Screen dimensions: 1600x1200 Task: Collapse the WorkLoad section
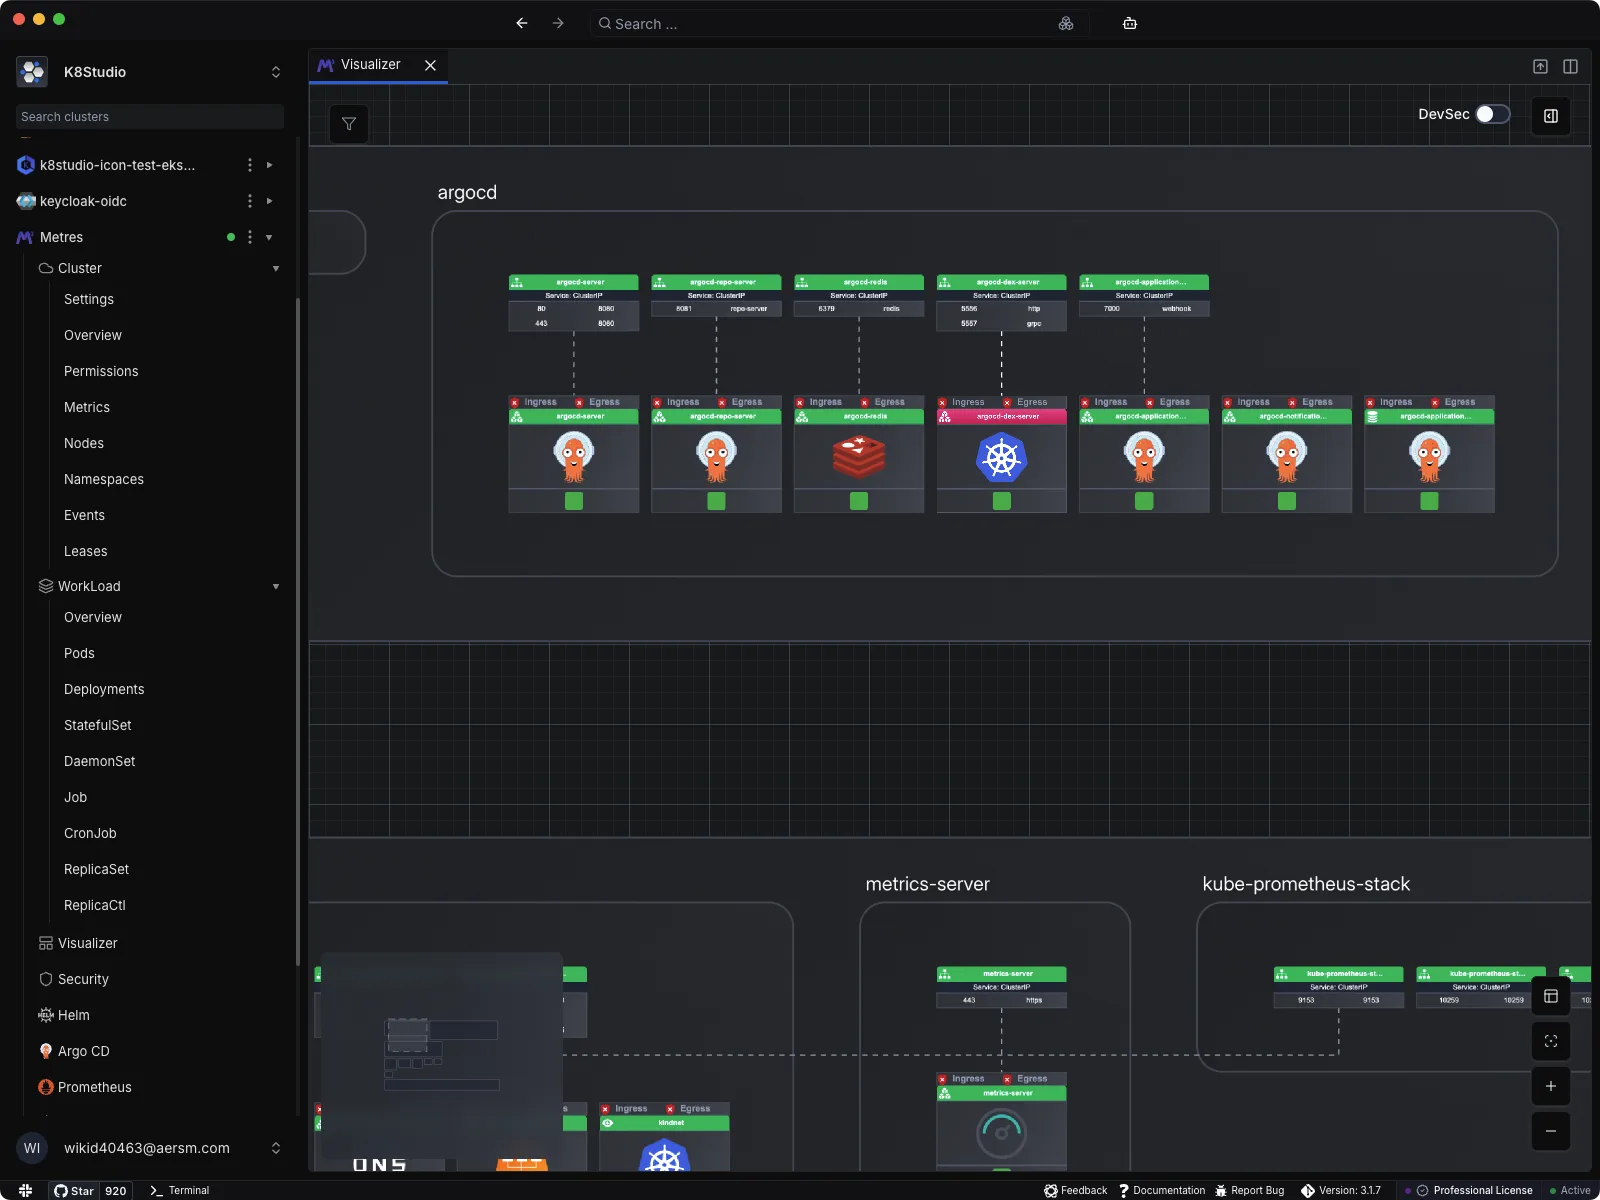[x=276, y=586]
